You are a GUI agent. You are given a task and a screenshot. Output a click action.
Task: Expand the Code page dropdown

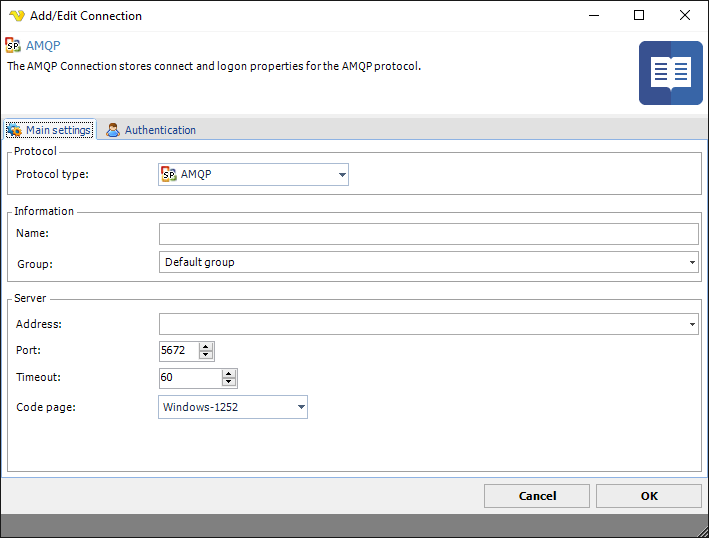point(301,407)
